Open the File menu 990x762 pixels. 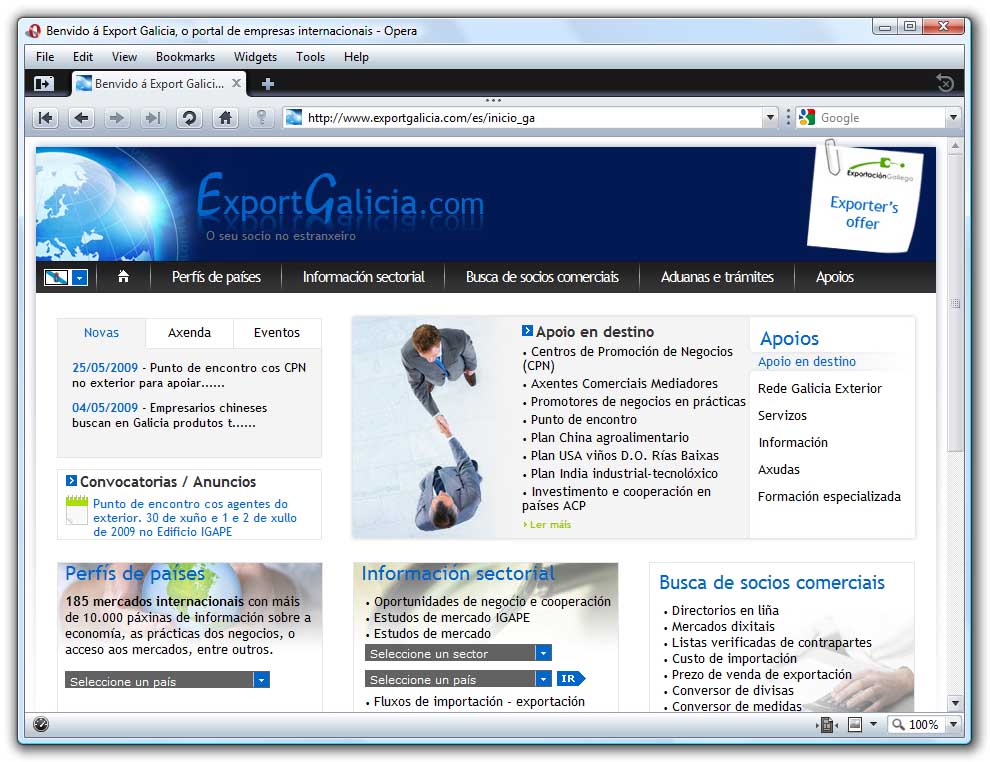45,57
